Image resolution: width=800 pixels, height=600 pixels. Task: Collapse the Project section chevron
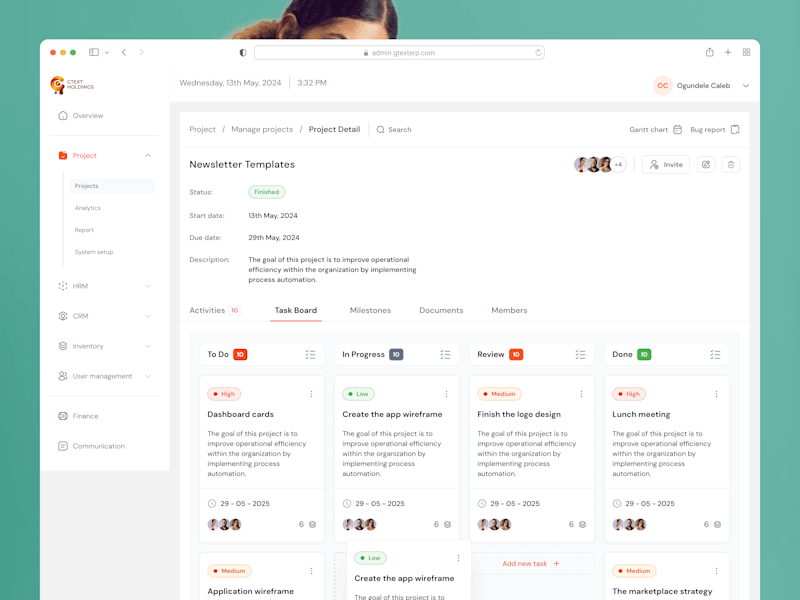[x=148, y=156]
